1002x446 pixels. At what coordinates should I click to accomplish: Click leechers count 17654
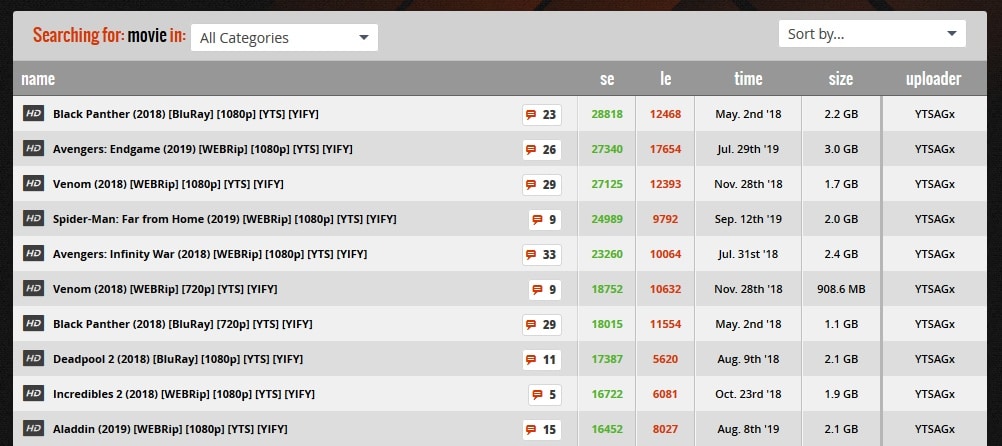click(665, 149)
